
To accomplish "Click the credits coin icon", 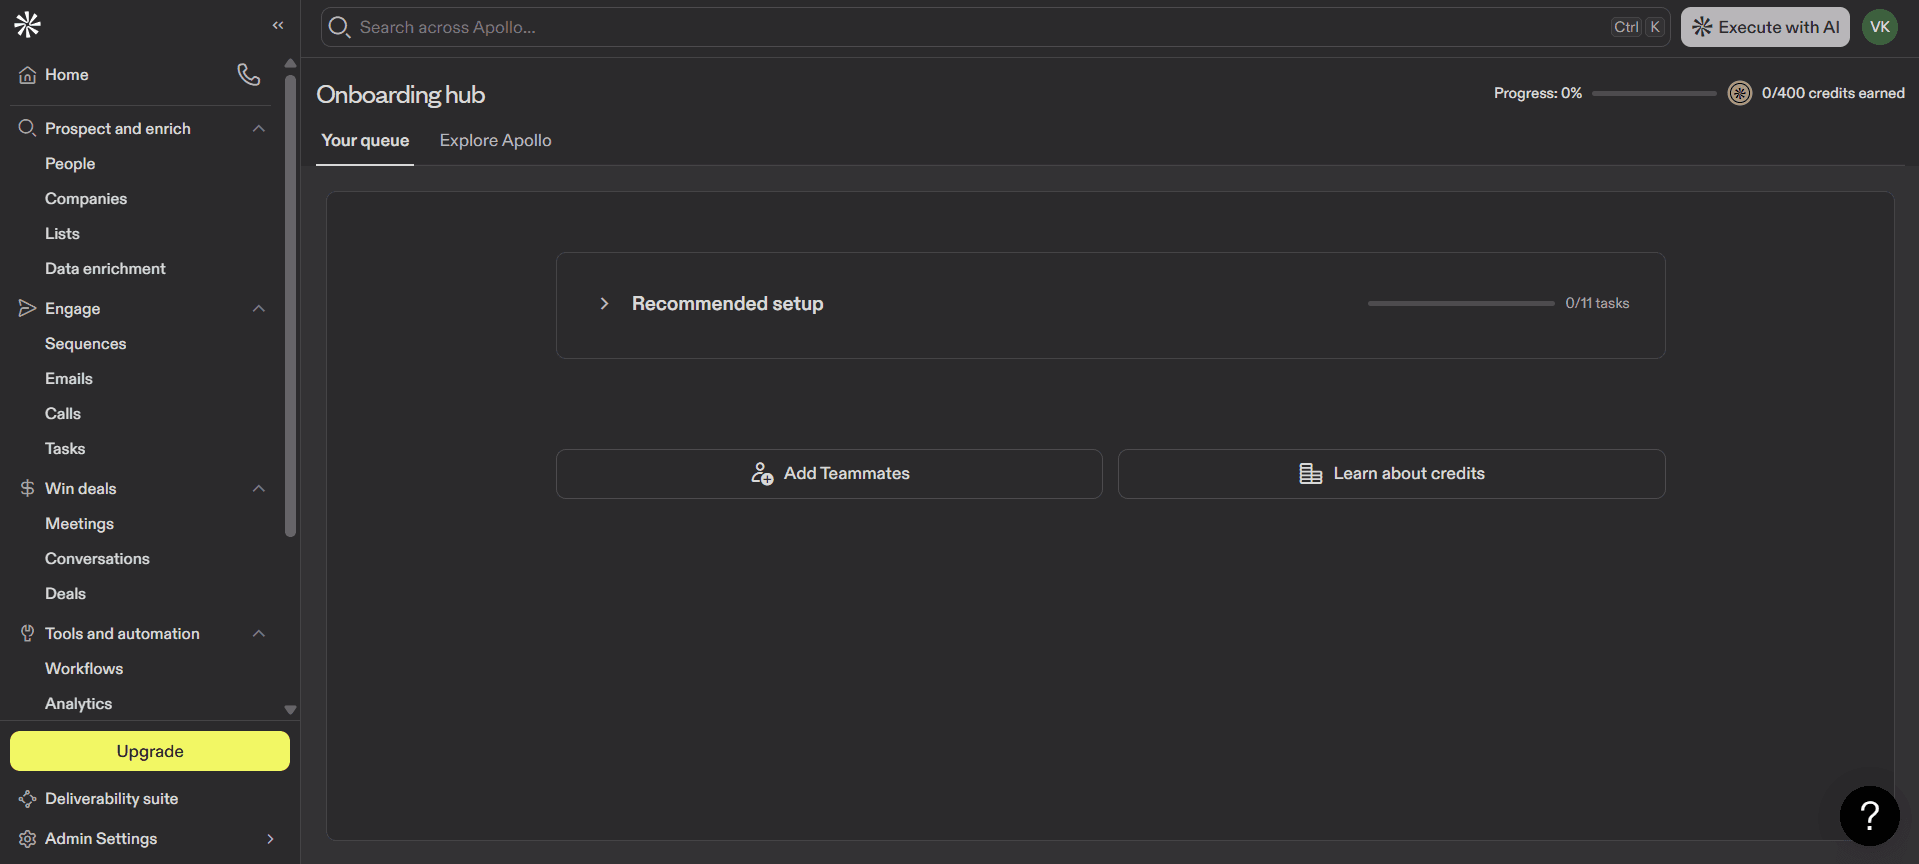I will tap(1740, 93).
